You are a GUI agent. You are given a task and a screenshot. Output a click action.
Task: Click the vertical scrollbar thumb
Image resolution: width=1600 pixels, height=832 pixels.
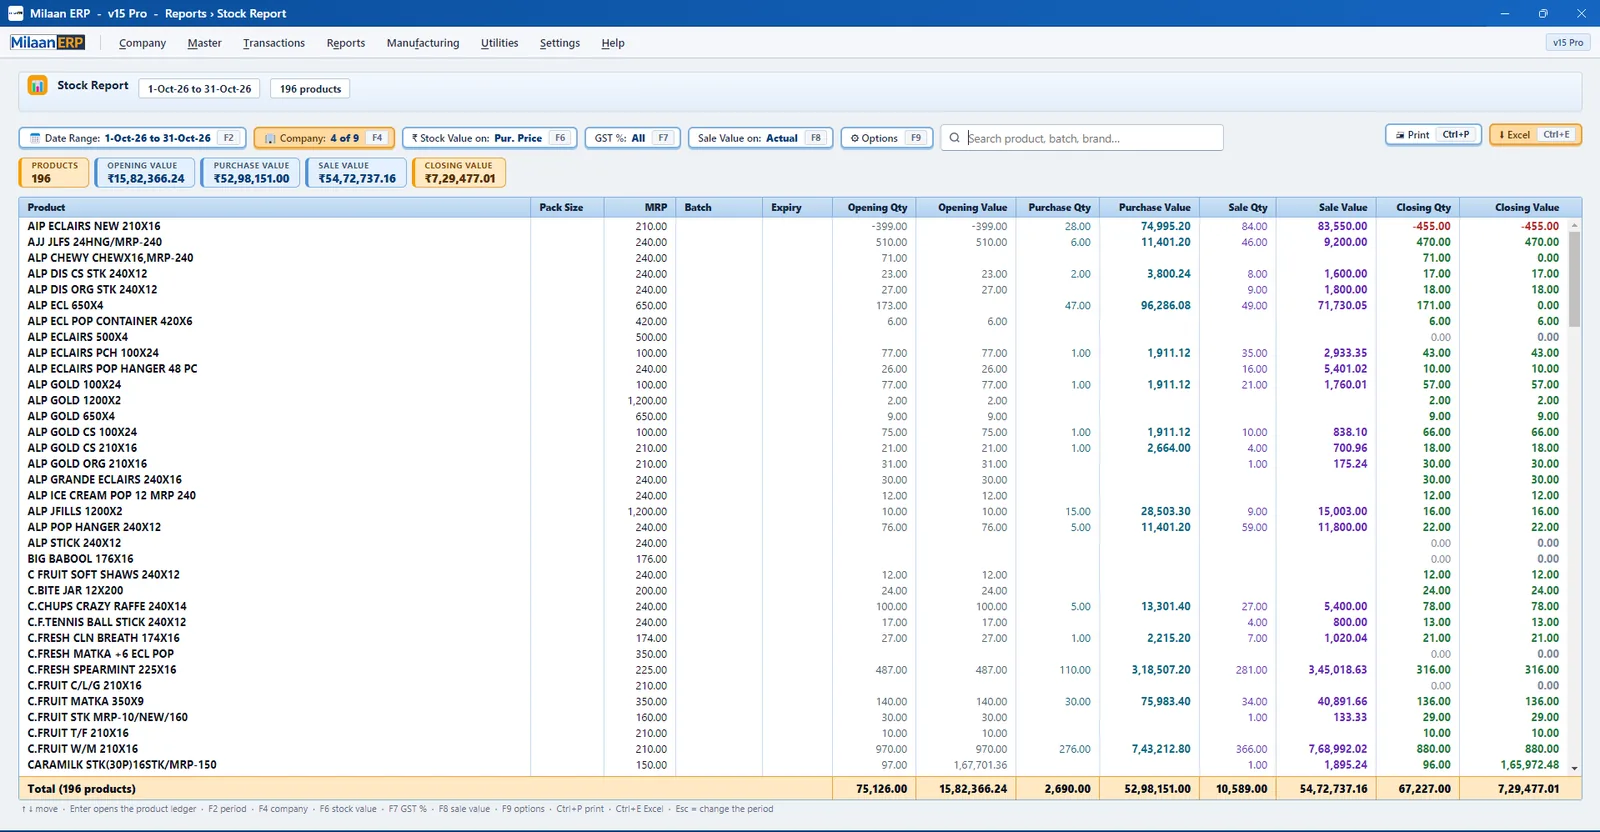(x=1574, y=280)
